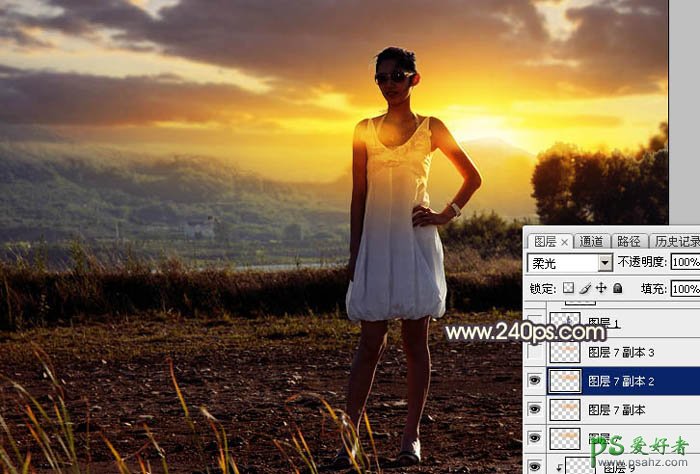Click the 填充 fill value field
This screenshot has height=474, width=700.
coord(685,288)
